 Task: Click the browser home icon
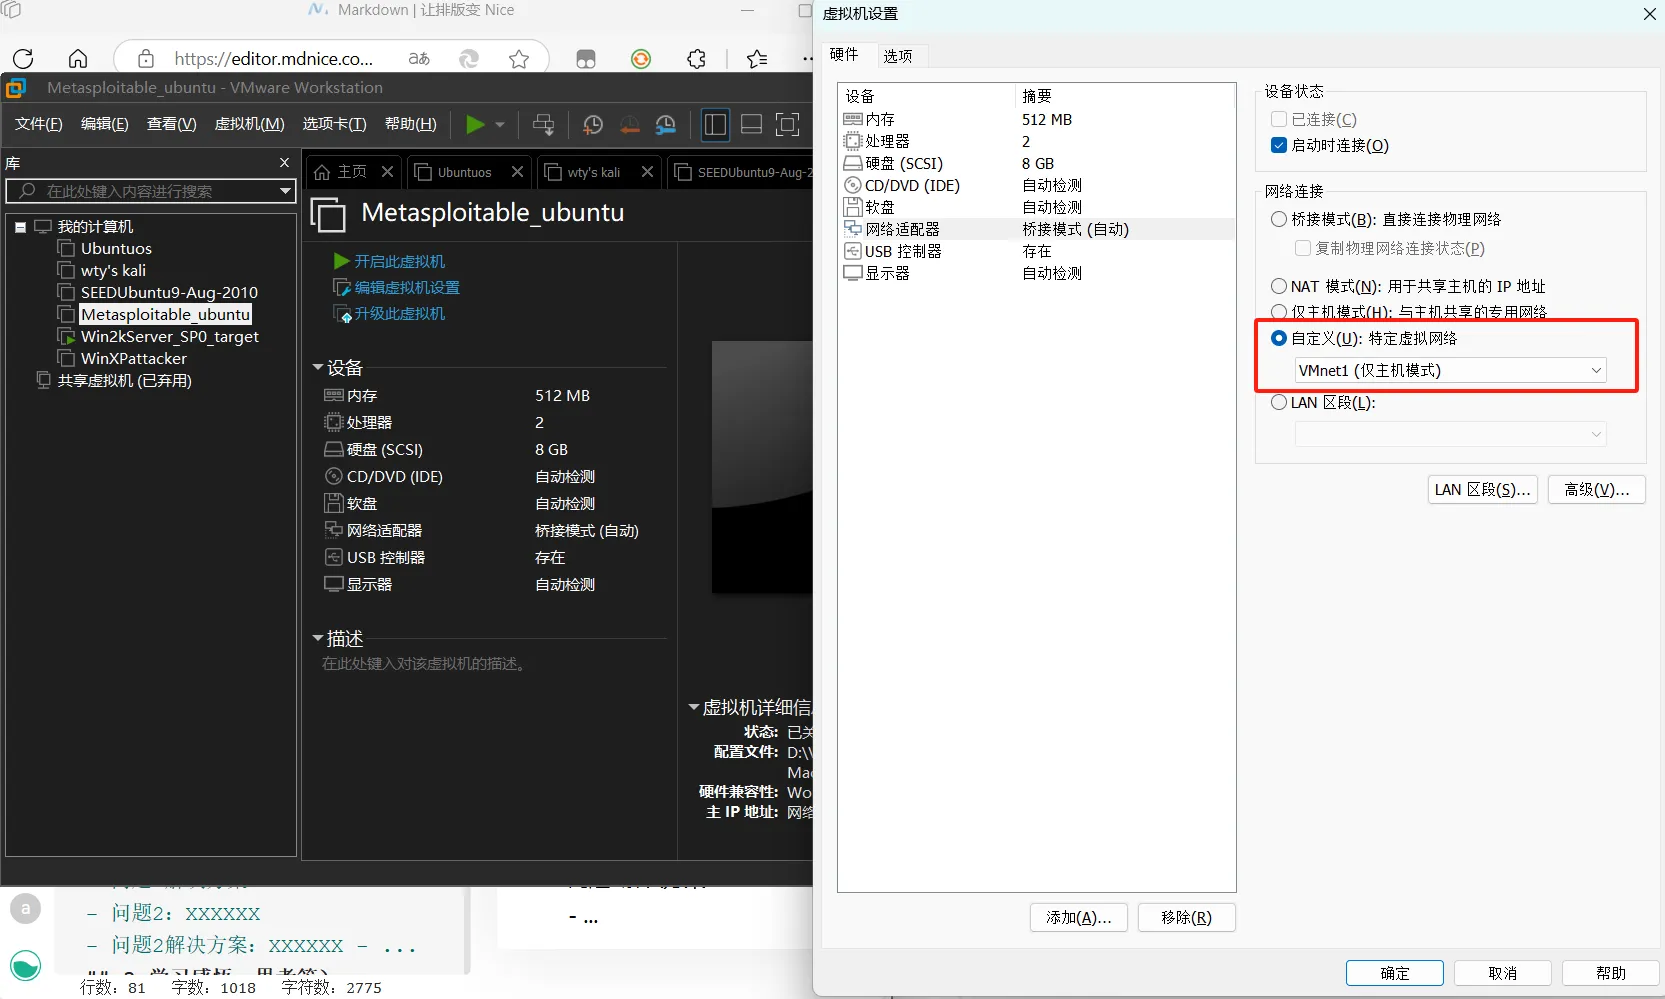pyautogui.click(x=78, y=59)
